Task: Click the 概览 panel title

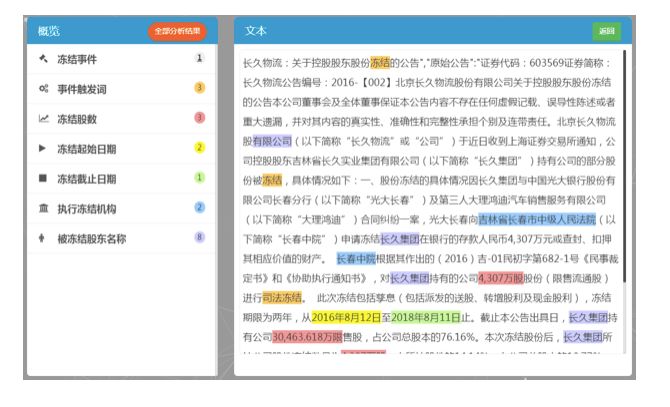Action: point(49,31)
